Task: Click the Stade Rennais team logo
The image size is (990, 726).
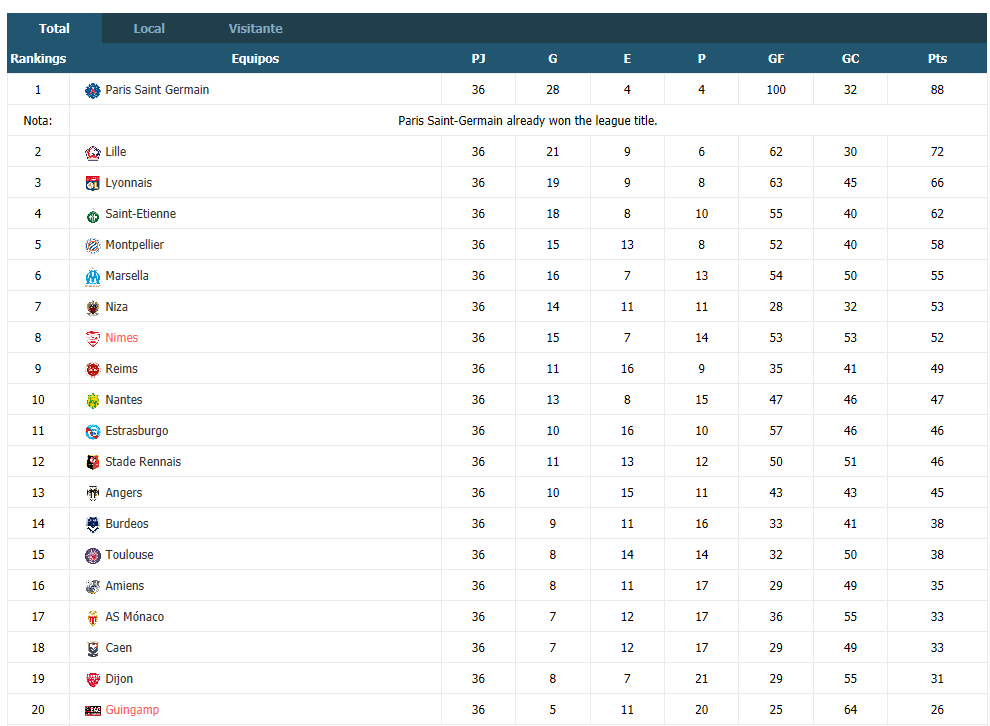Action: click(93, 462)
